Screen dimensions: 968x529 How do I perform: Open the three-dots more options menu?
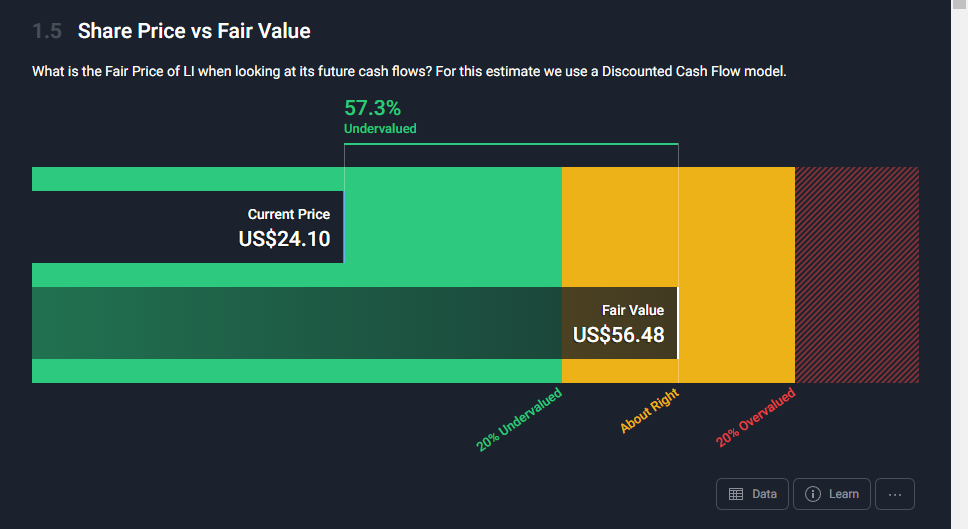(894, 494)
